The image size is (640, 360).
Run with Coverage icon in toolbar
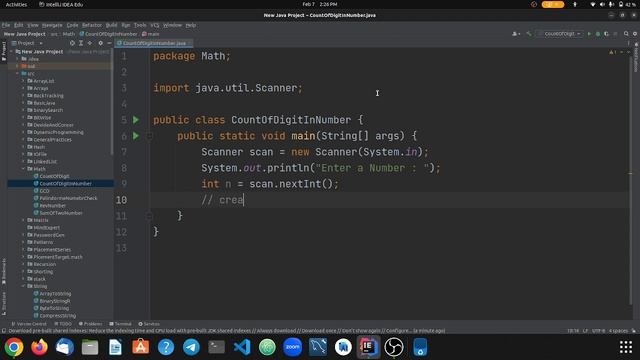pyautogui.click(x=607, y=34)
